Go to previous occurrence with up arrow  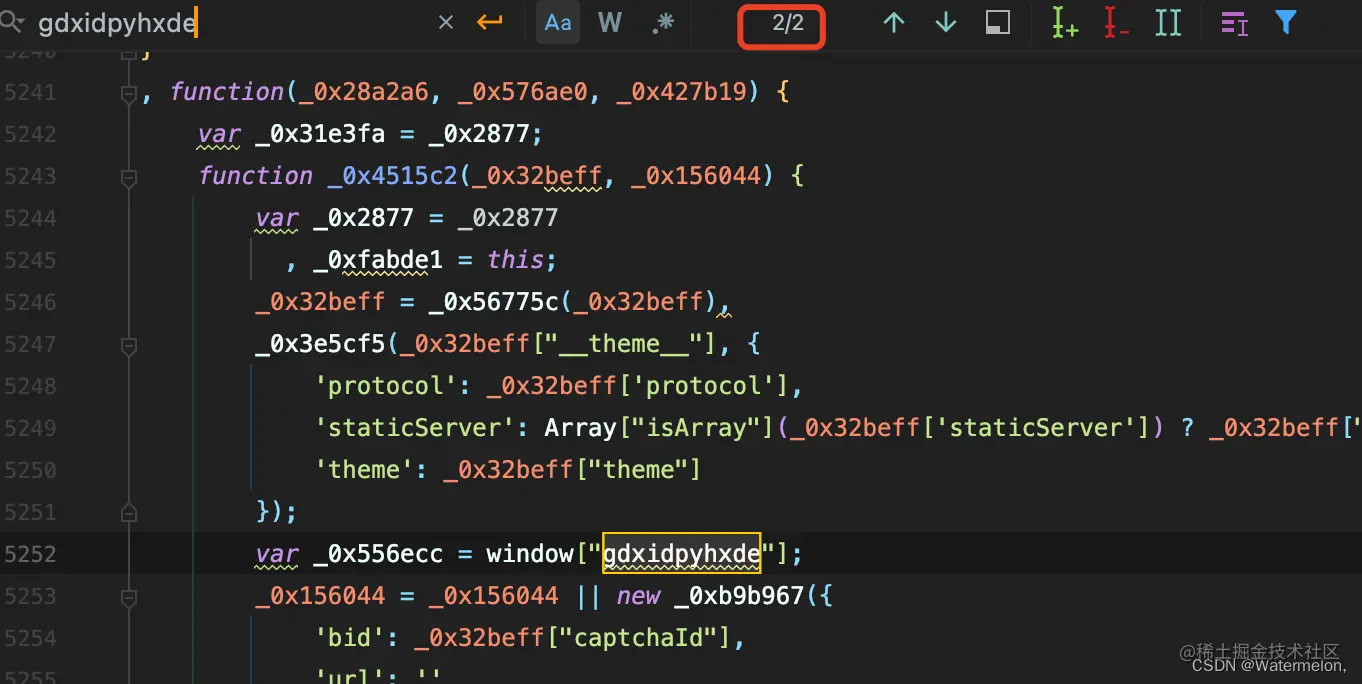click(894, 23)
